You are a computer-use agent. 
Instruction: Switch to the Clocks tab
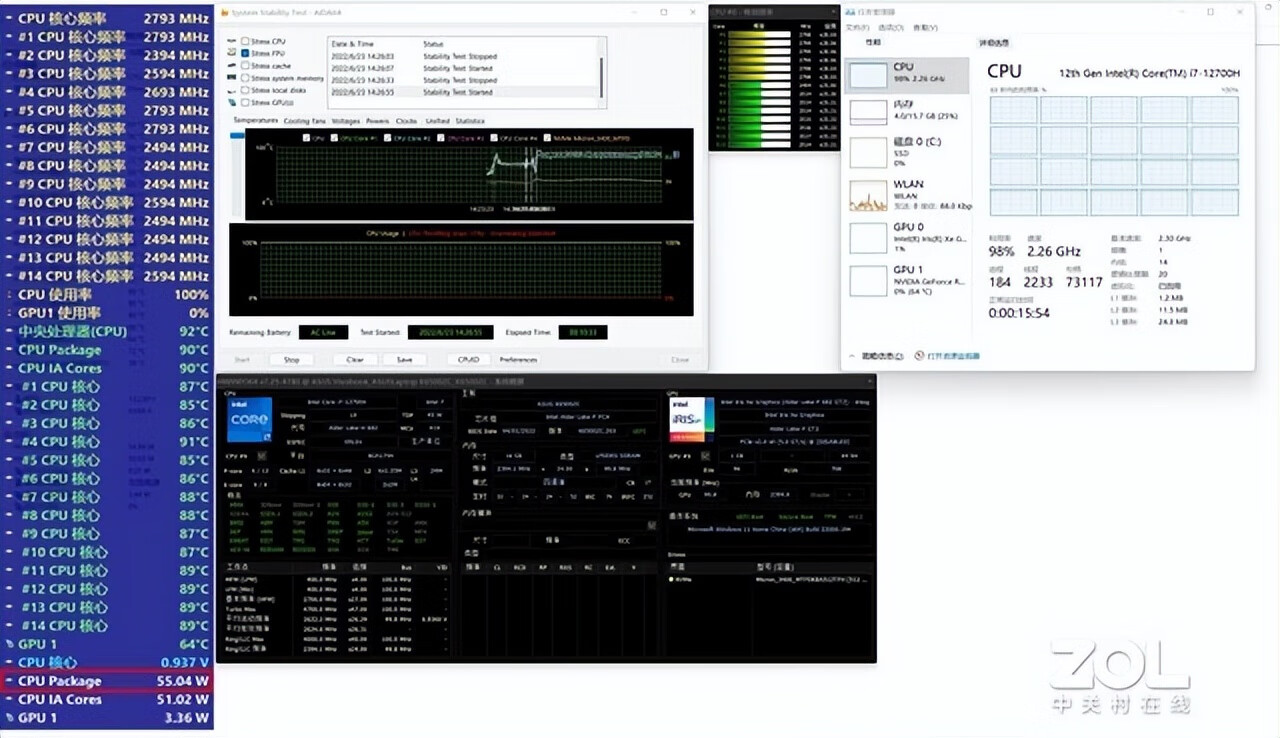tap(406, 121)
